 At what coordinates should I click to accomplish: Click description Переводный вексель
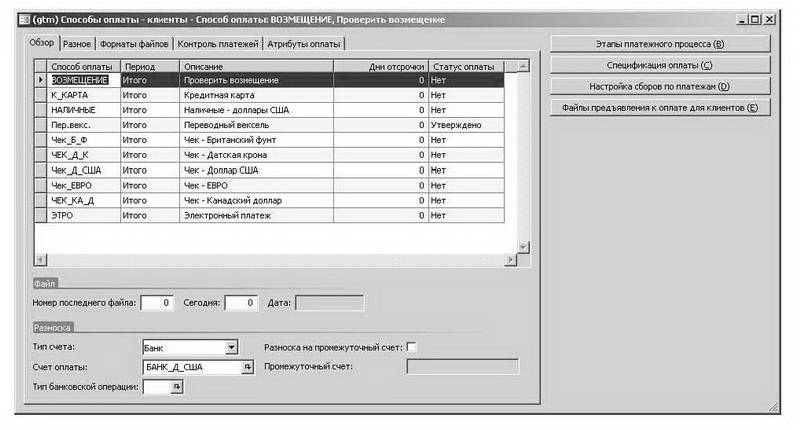click(257, 125)
